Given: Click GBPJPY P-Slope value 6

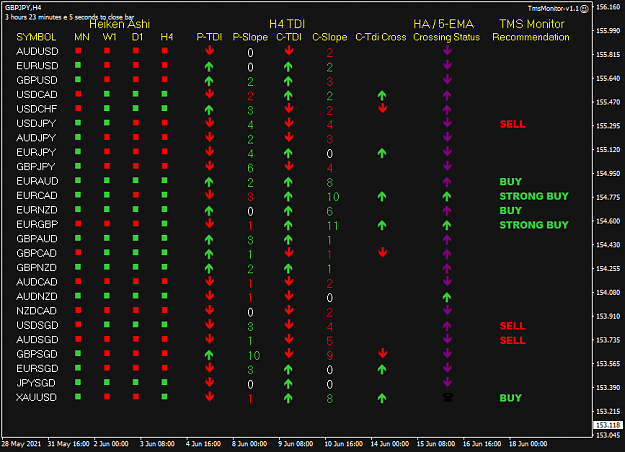Looking at the screenshot, I should click(250, 168).
